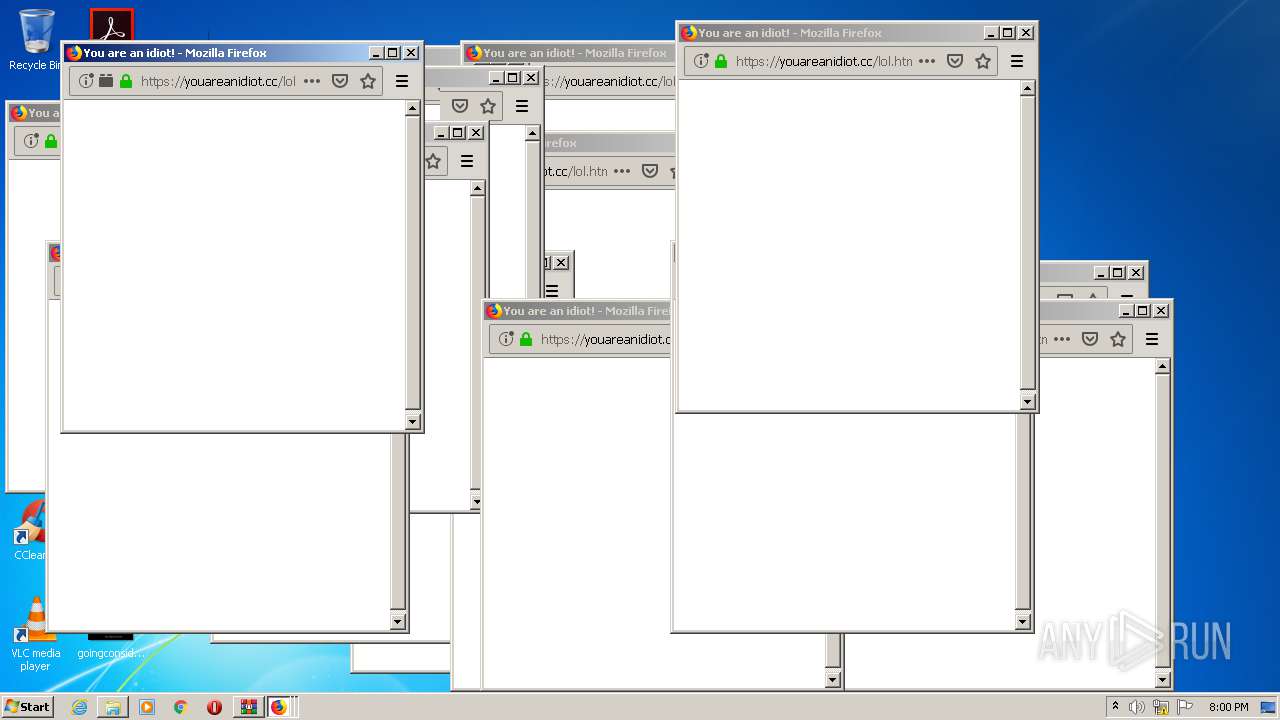Save to Pocket in the lower right Firefox window
The image size is (1280, 720).
(1090, 339)
